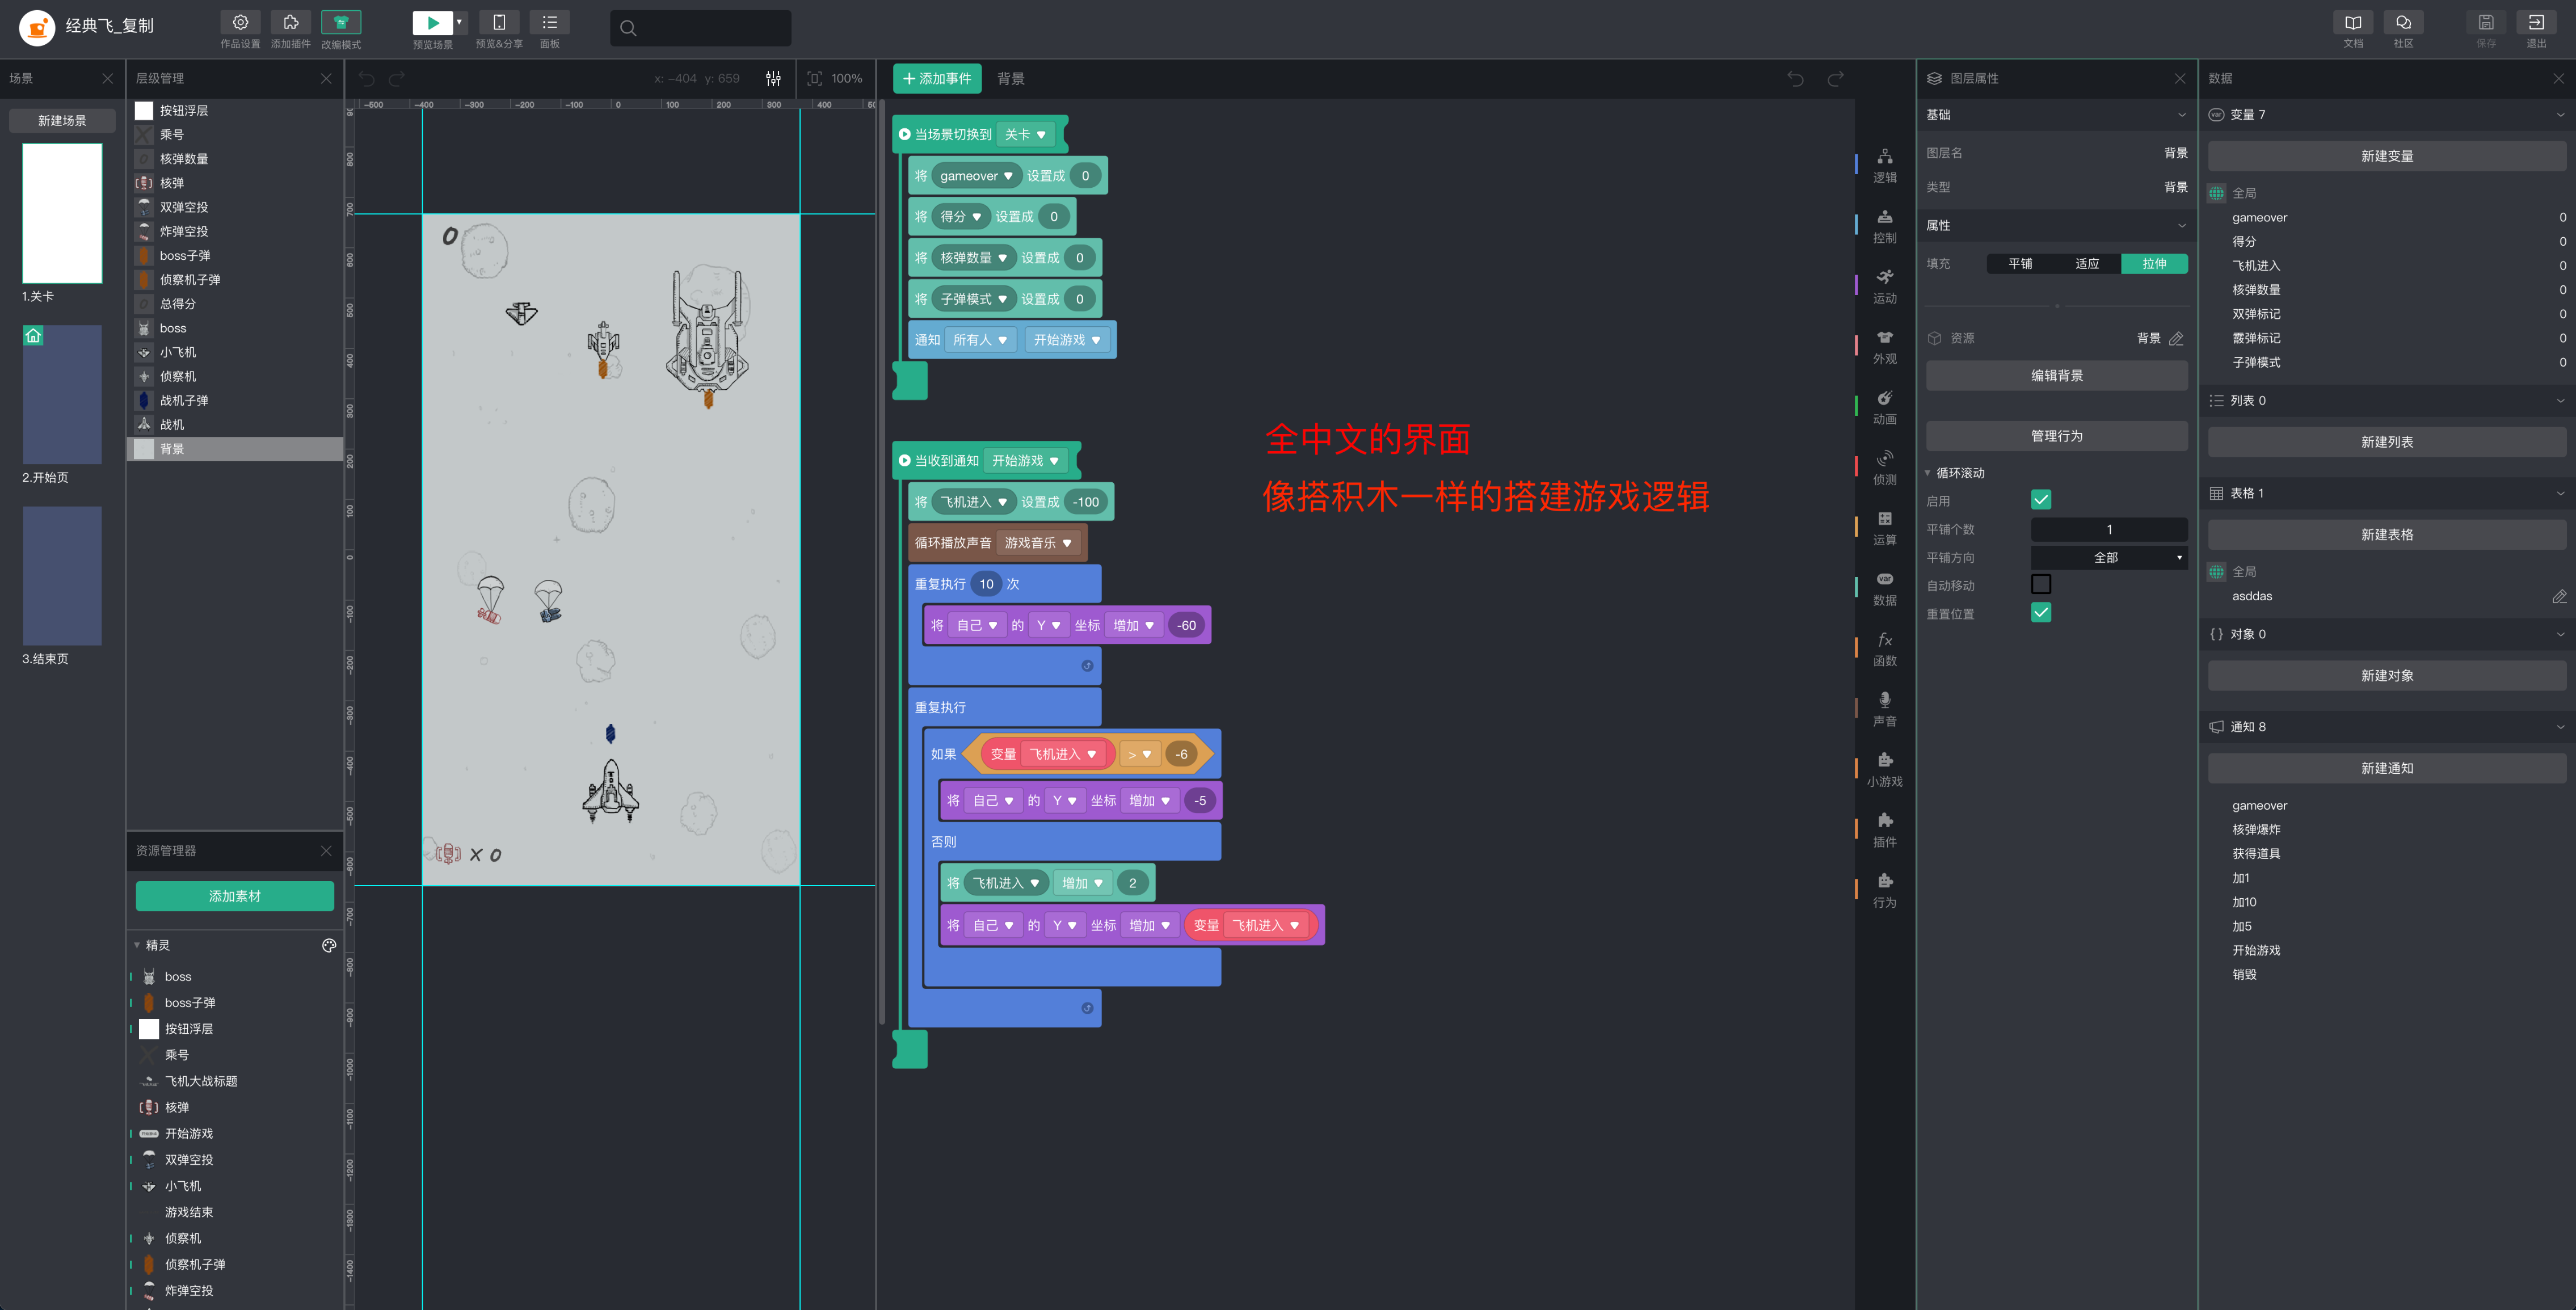Select the 2.开始页 scene thumbnail
2576x1310 pixels.
(62, 395)
